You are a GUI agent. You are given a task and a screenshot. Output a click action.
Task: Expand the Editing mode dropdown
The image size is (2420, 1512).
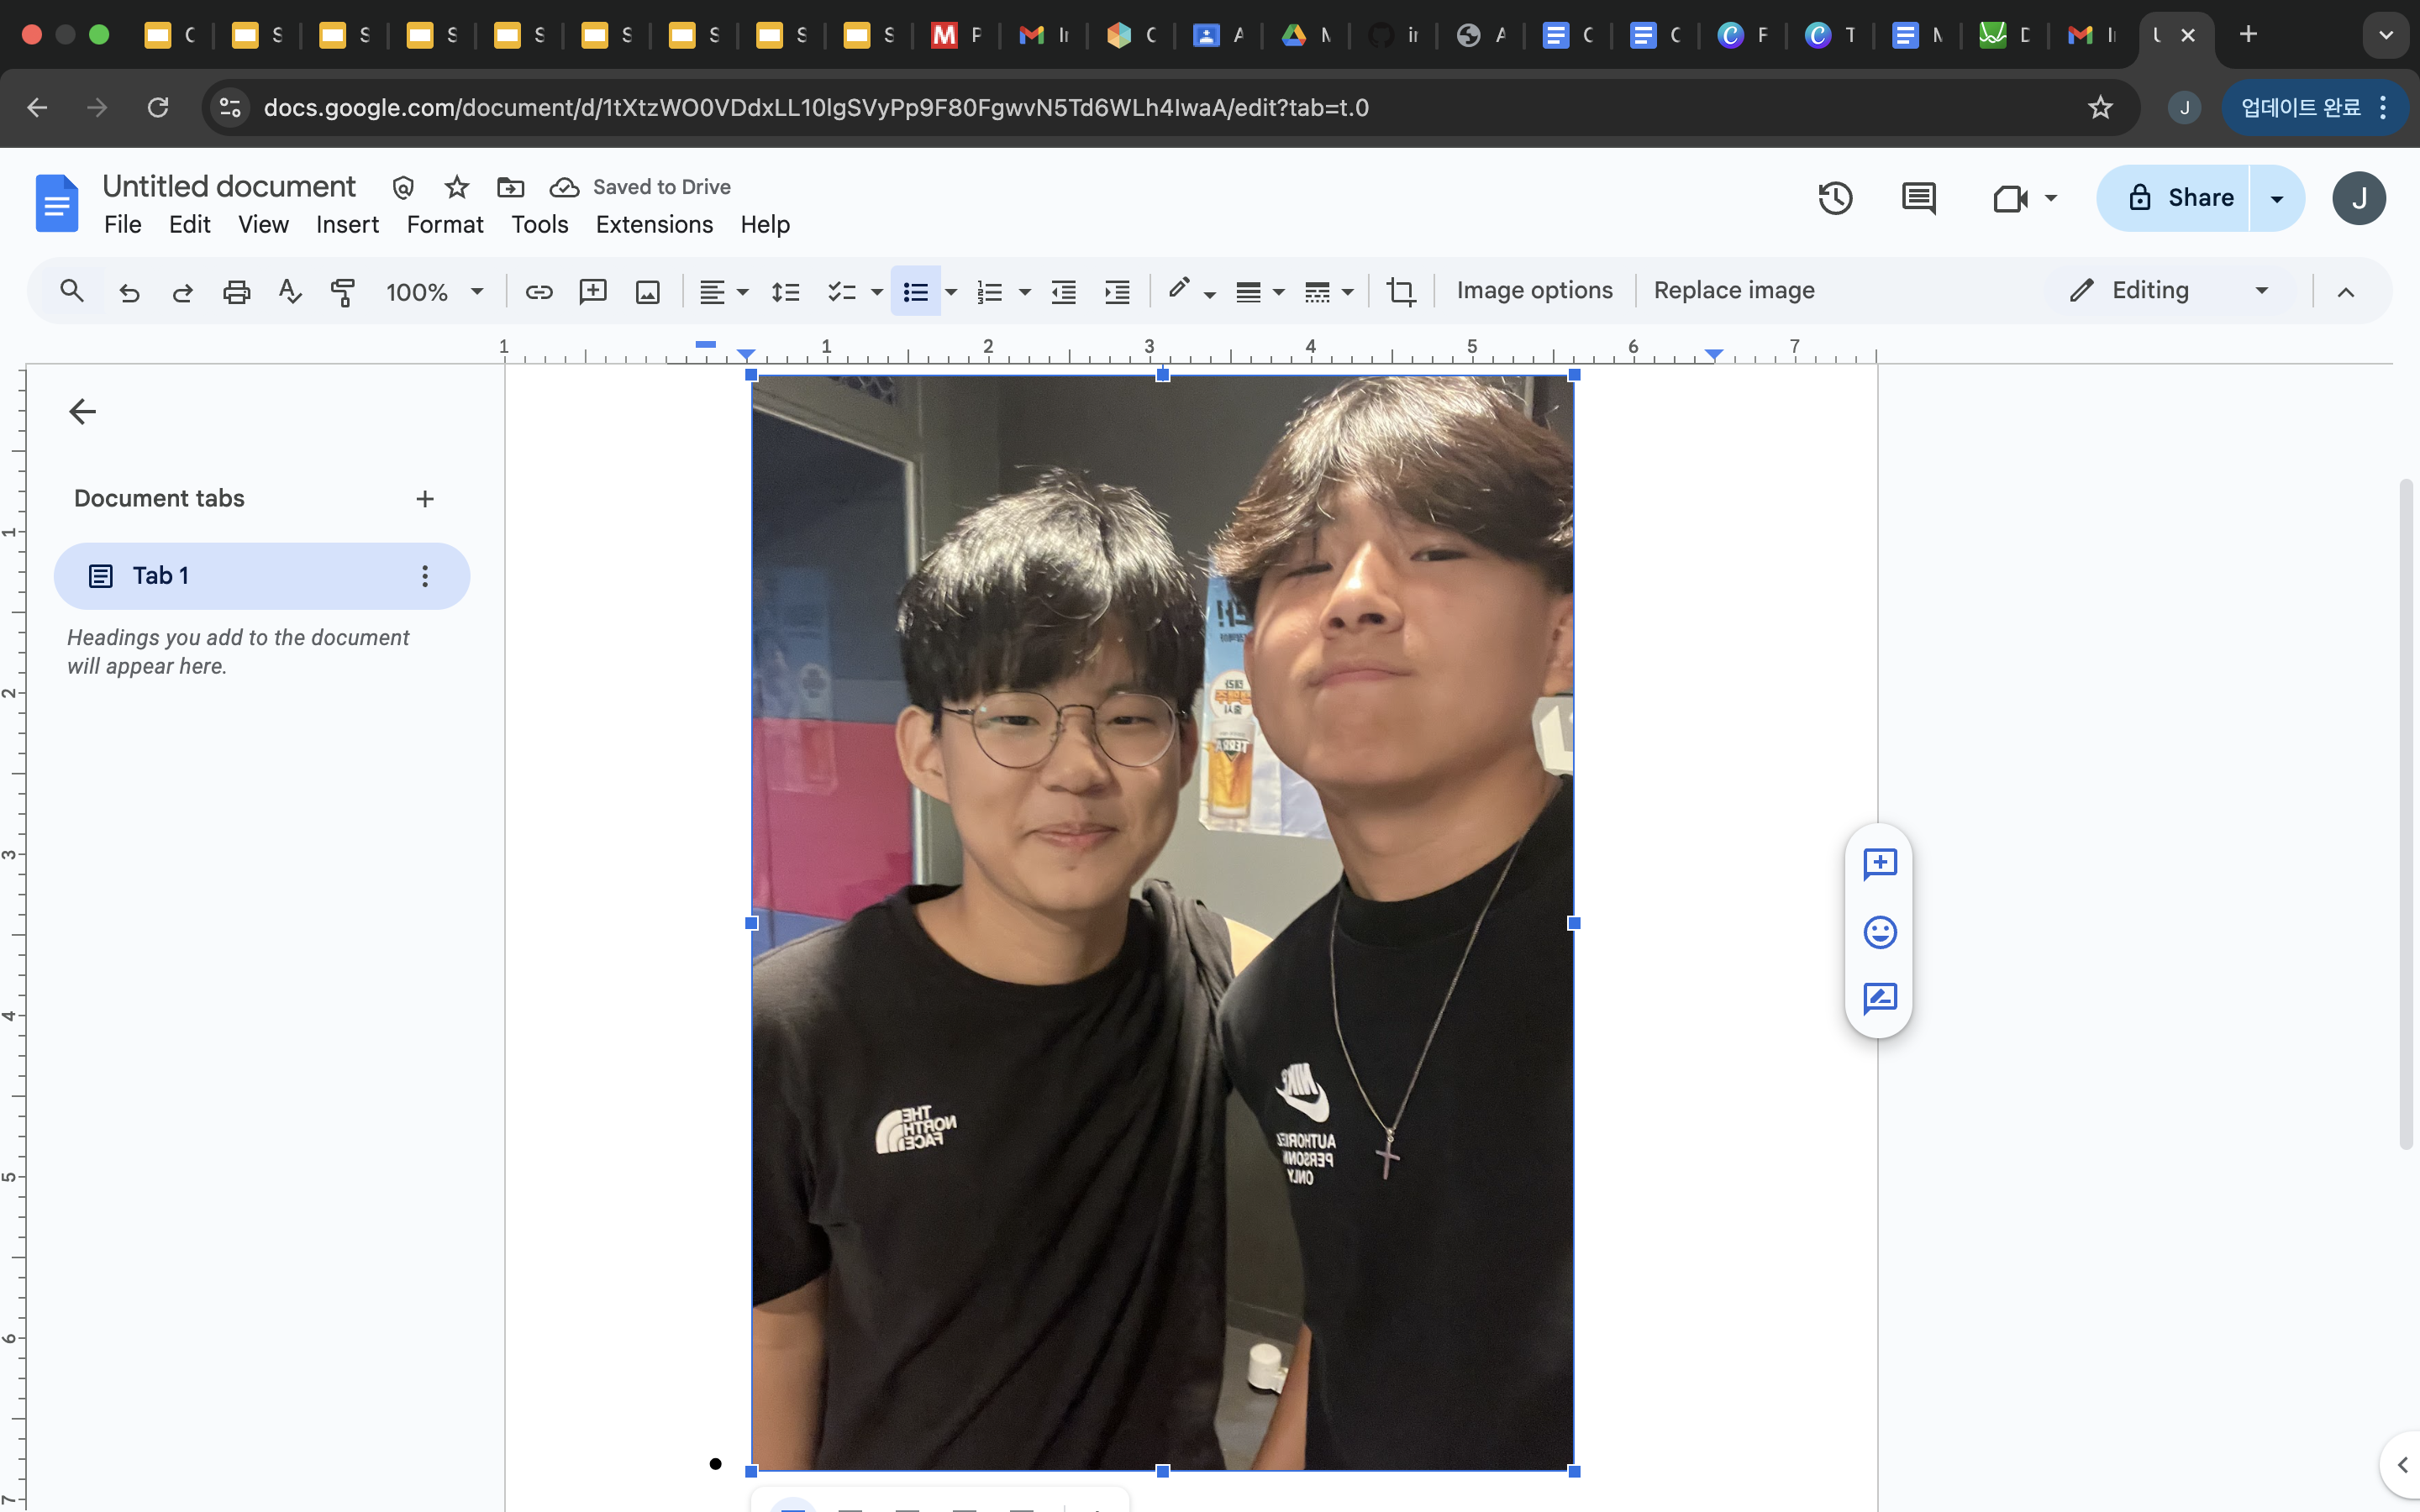pyautogui.click(x=2261, y=290)
